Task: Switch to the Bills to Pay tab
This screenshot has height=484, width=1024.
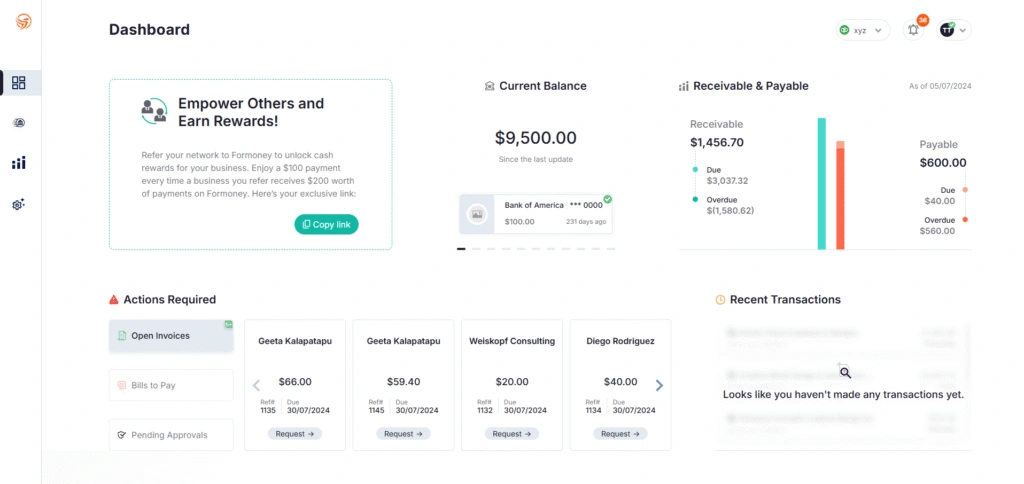Action: click(x=171, y=385)
